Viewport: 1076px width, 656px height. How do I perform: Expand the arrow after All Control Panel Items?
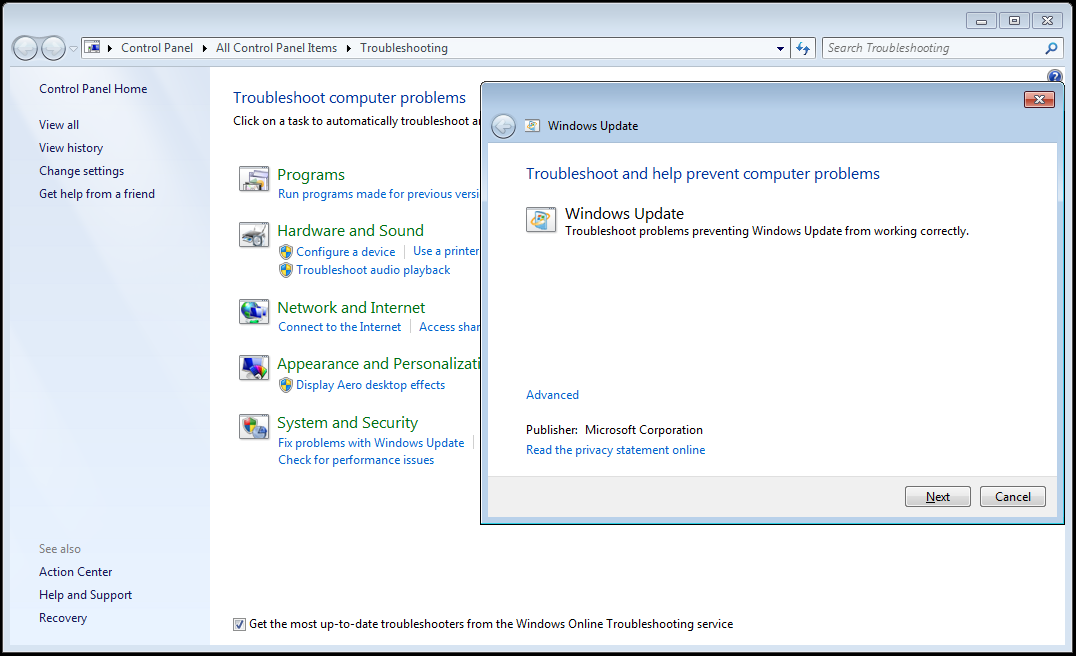pyautogui.click(x=349, y=48)
